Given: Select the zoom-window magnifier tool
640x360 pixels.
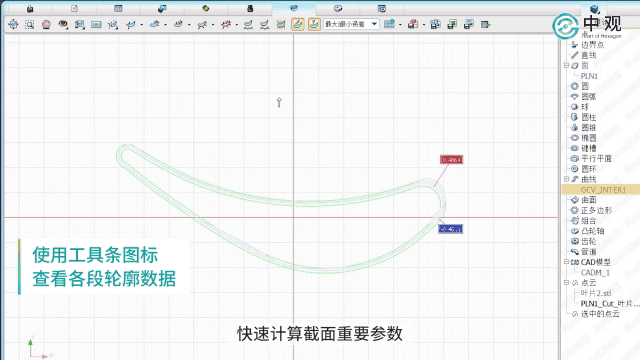Looking at the screenshot, I should click(29, 24).
